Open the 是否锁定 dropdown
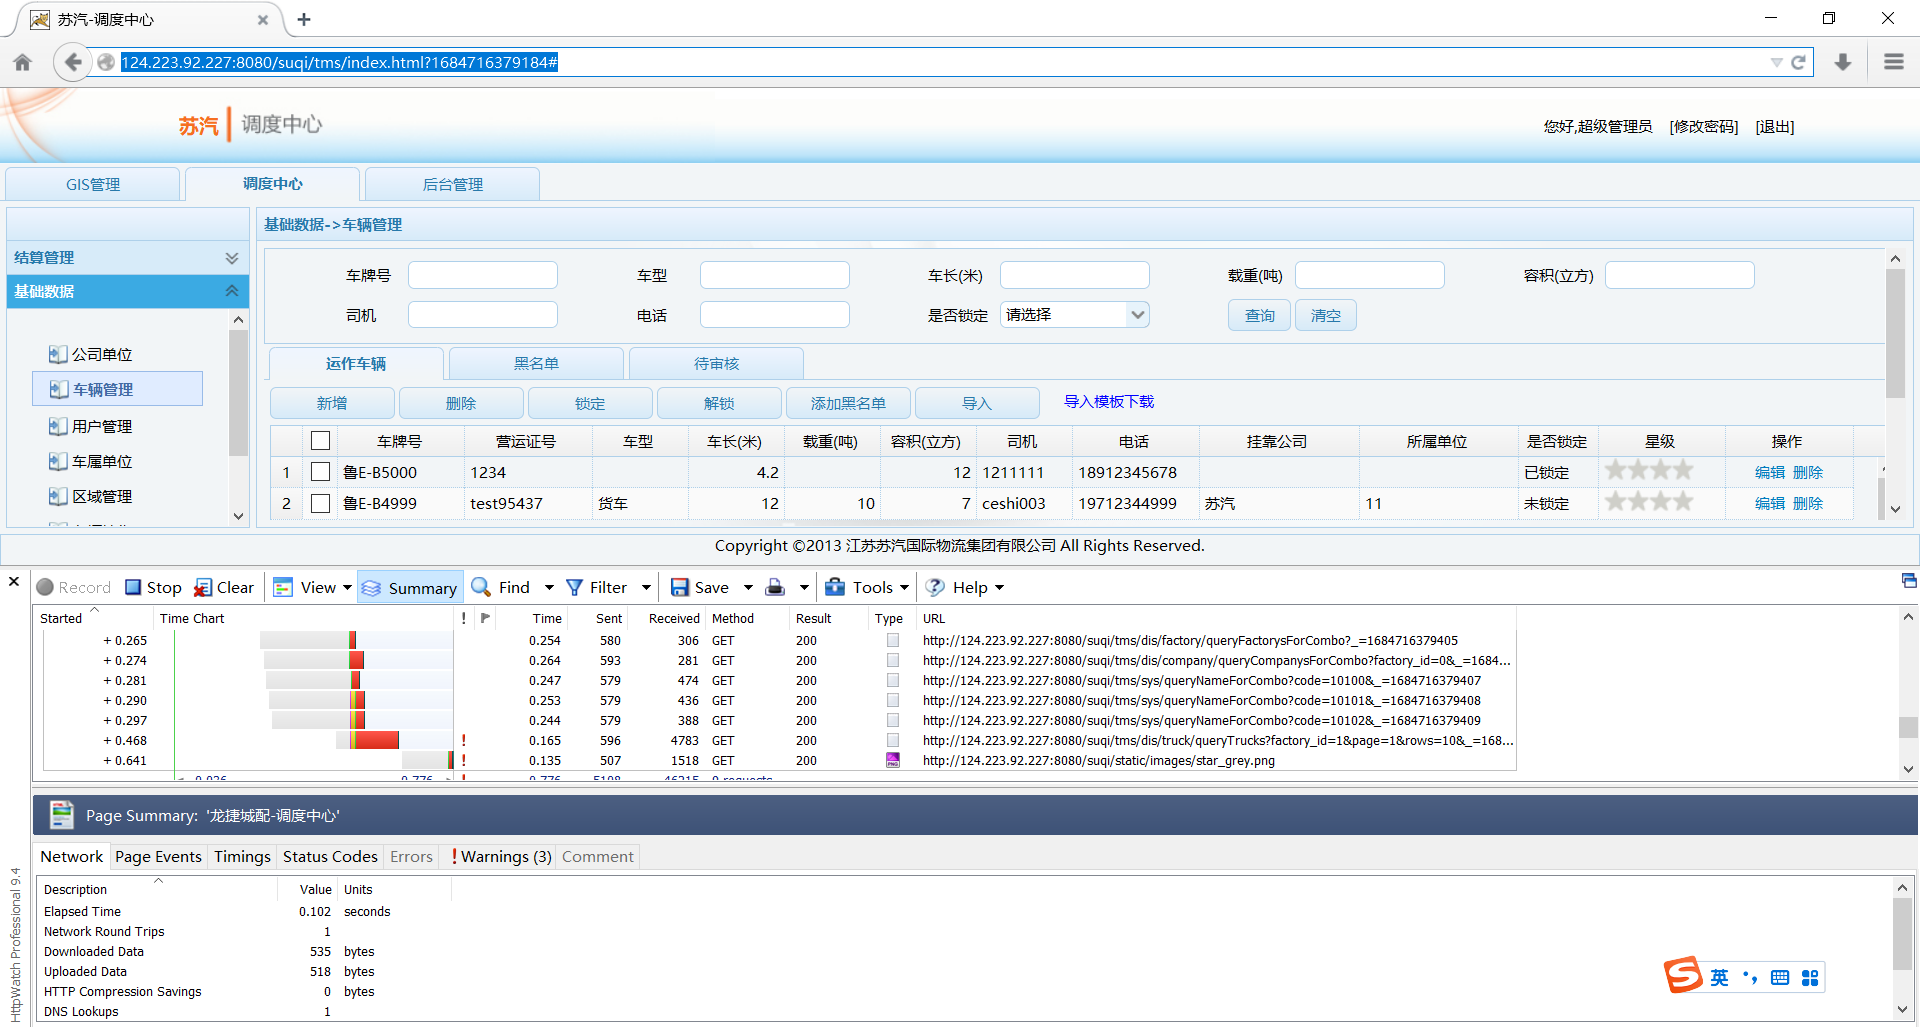Image resolution: width=1920 pixels, height=1027 pixels. [x=1074, y=315]
